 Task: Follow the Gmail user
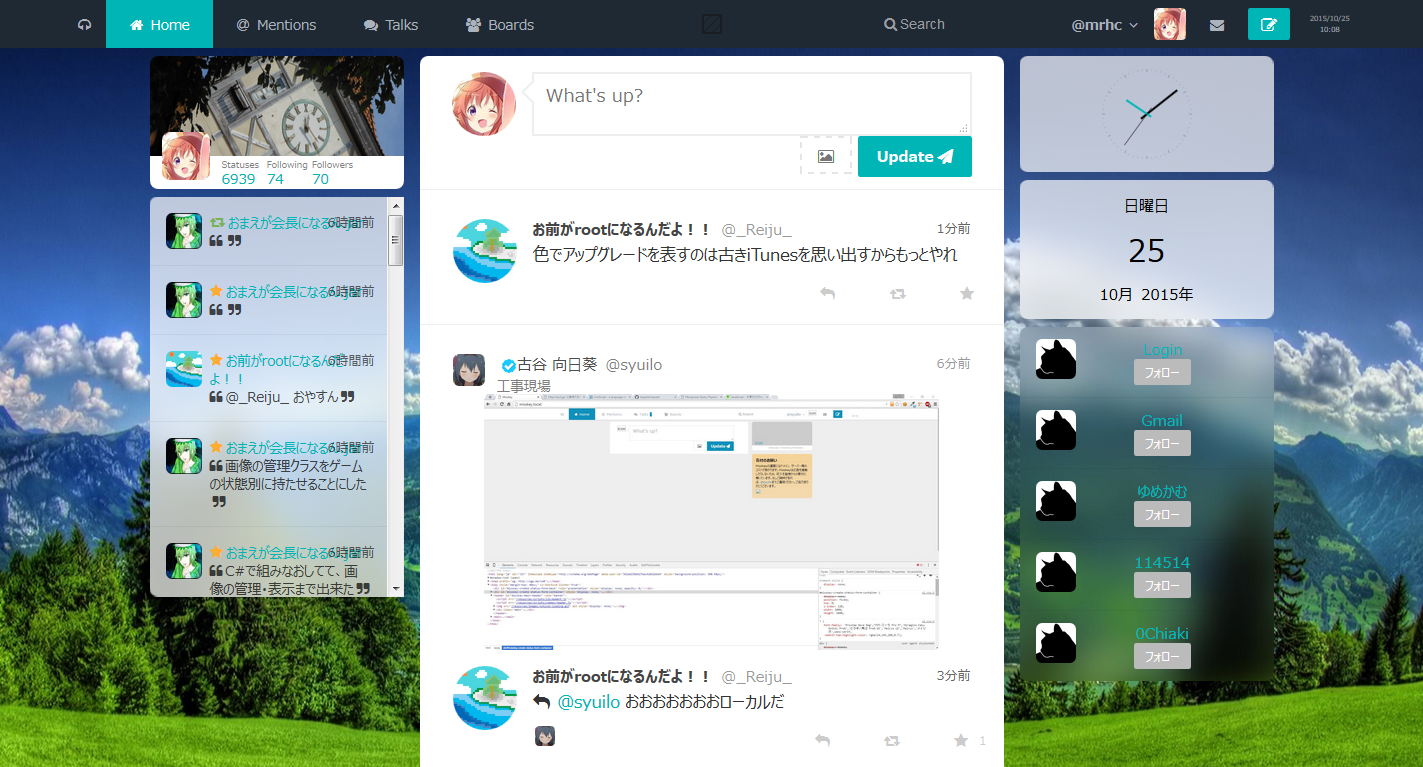[1162, 443]
